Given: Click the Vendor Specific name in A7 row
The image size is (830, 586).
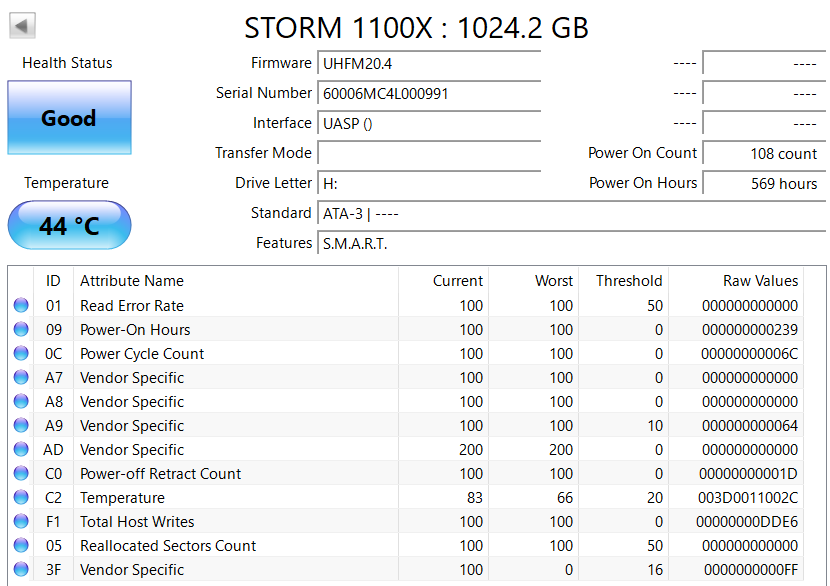Looking at the screenshot, I should coord(132,377).
